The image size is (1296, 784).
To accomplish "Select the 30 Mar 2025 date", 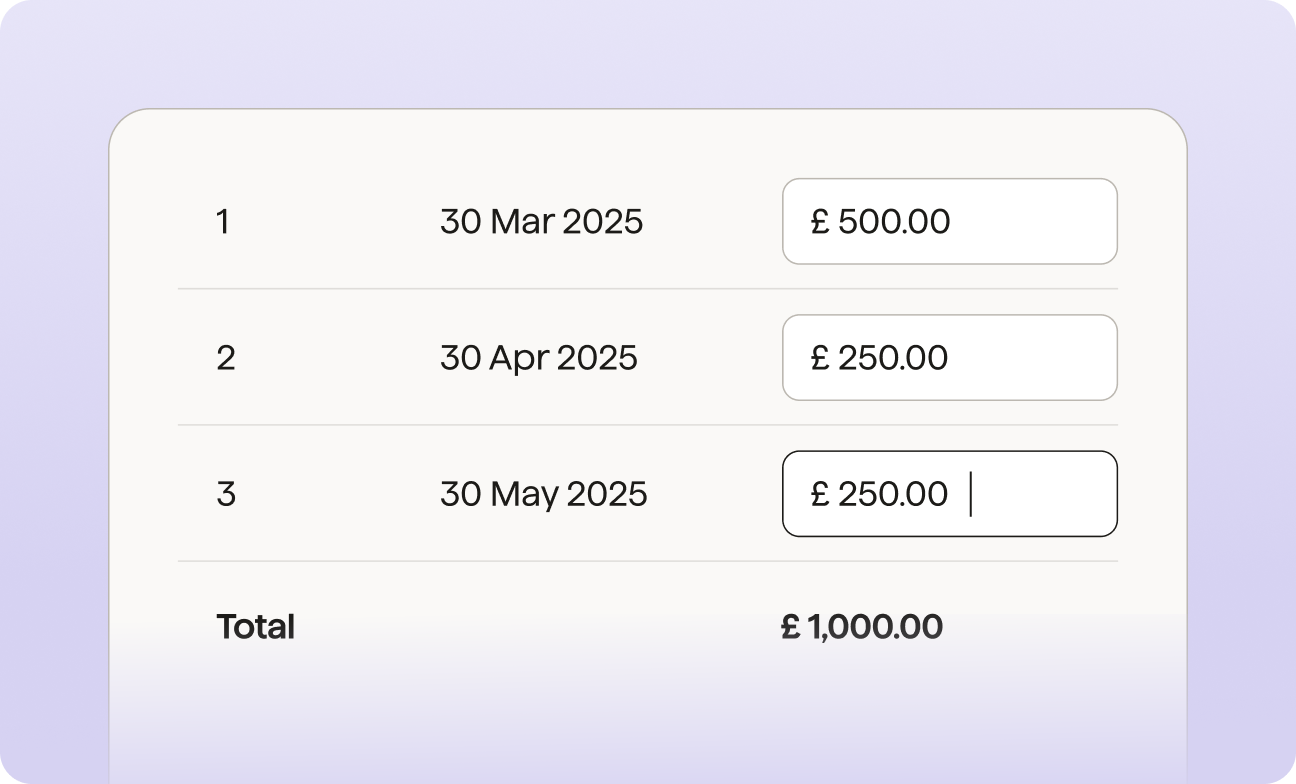I will click(541, 222).
